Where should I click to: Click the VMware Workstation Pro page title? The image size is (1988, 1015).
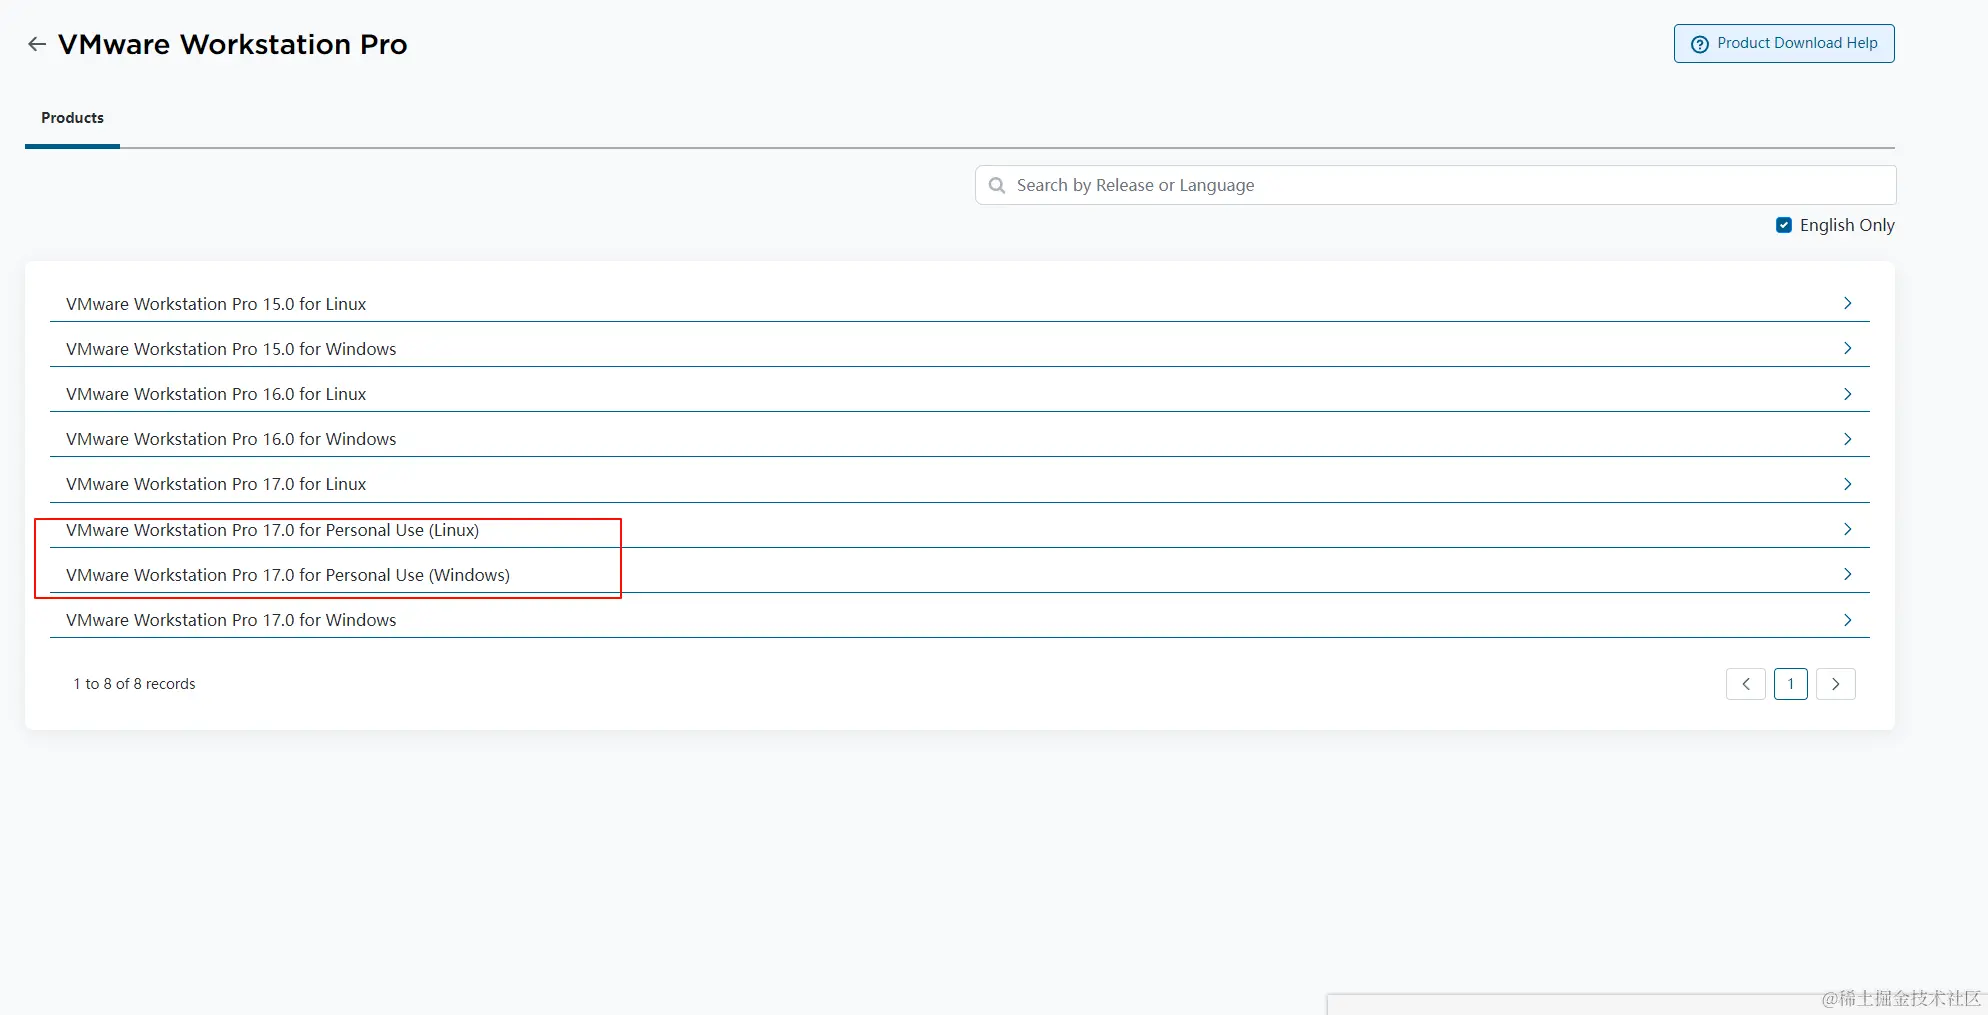coord(233,44)
